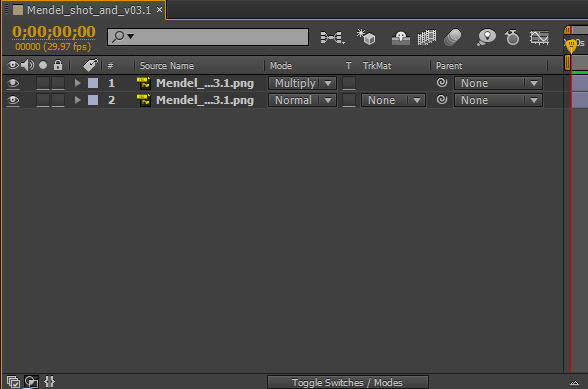Click the current time 0;00;00;00 display
This screenshot has height=389, width=588.
(x=54, y=32)
